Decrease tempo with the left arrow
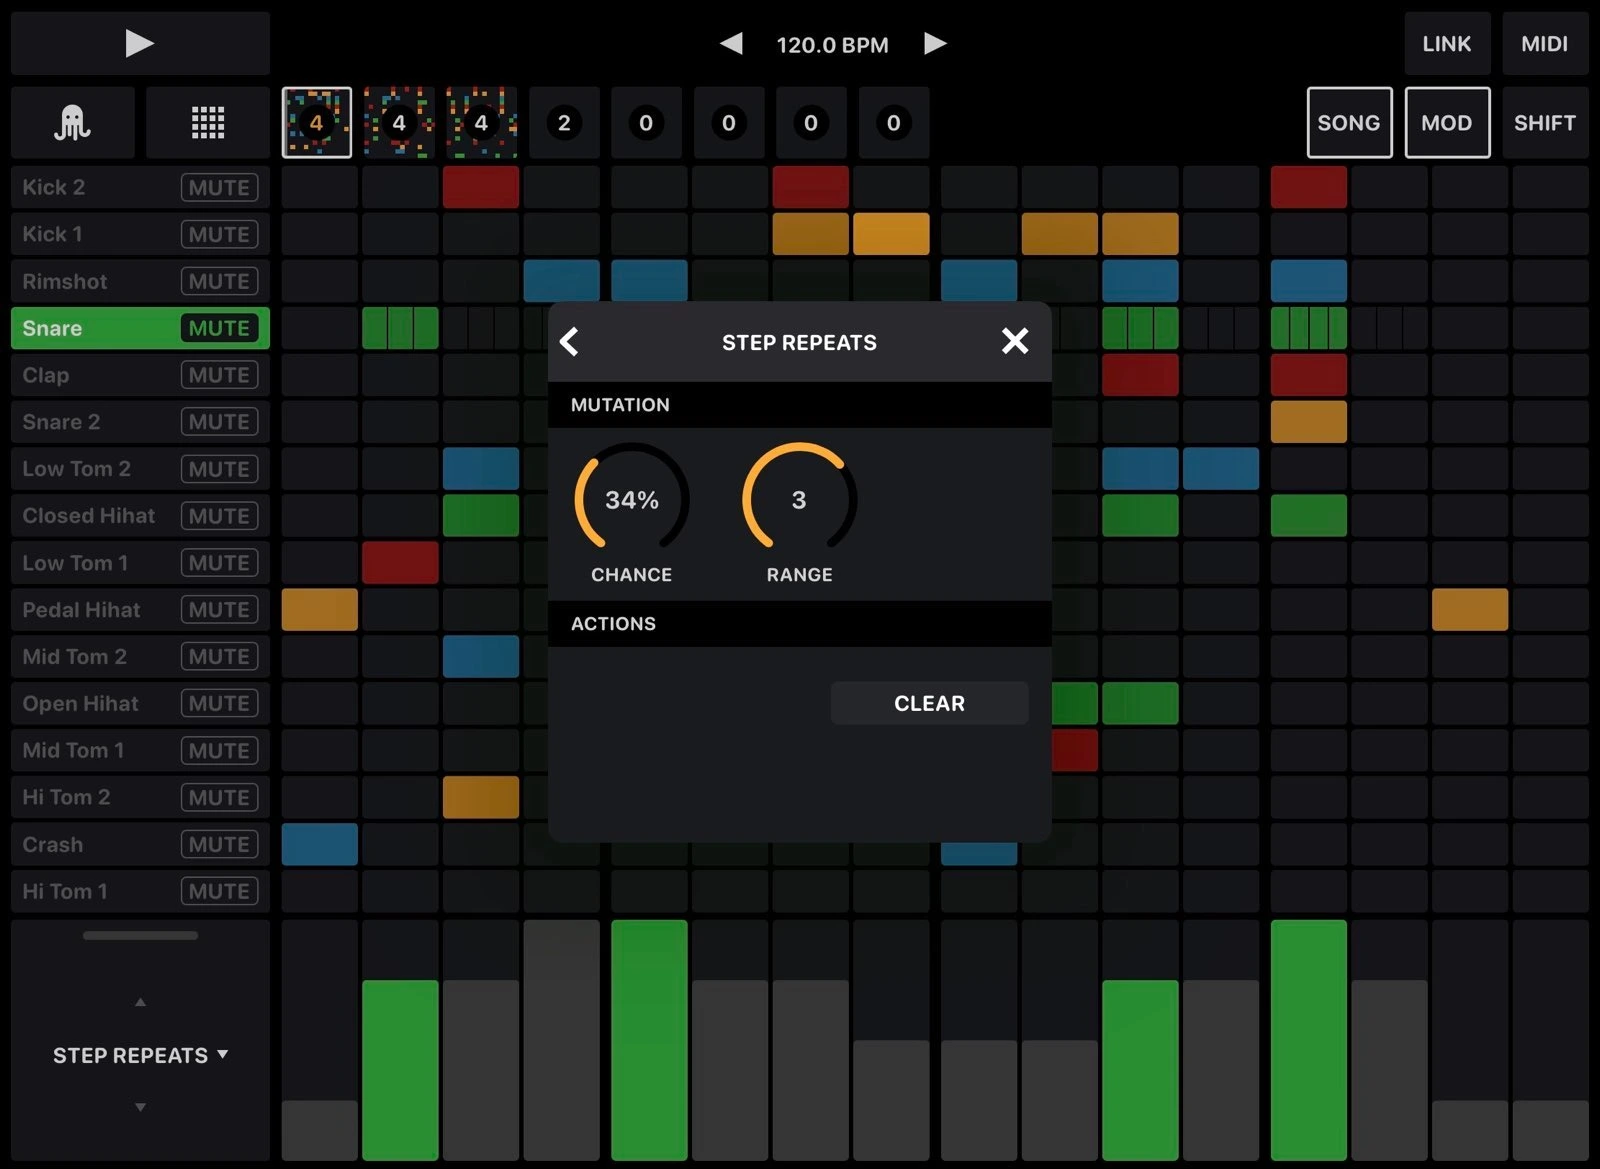 point(731,44)
